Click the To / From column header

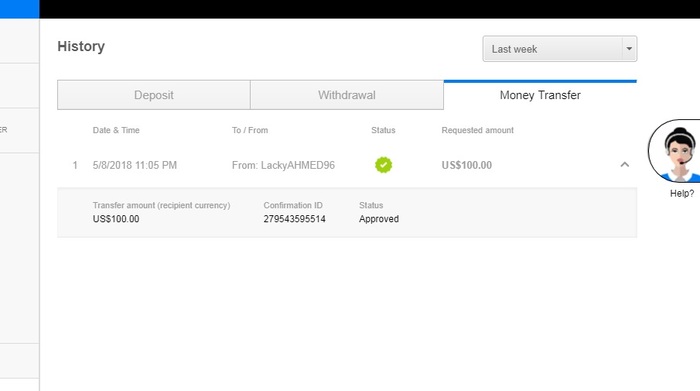(250, 130)
